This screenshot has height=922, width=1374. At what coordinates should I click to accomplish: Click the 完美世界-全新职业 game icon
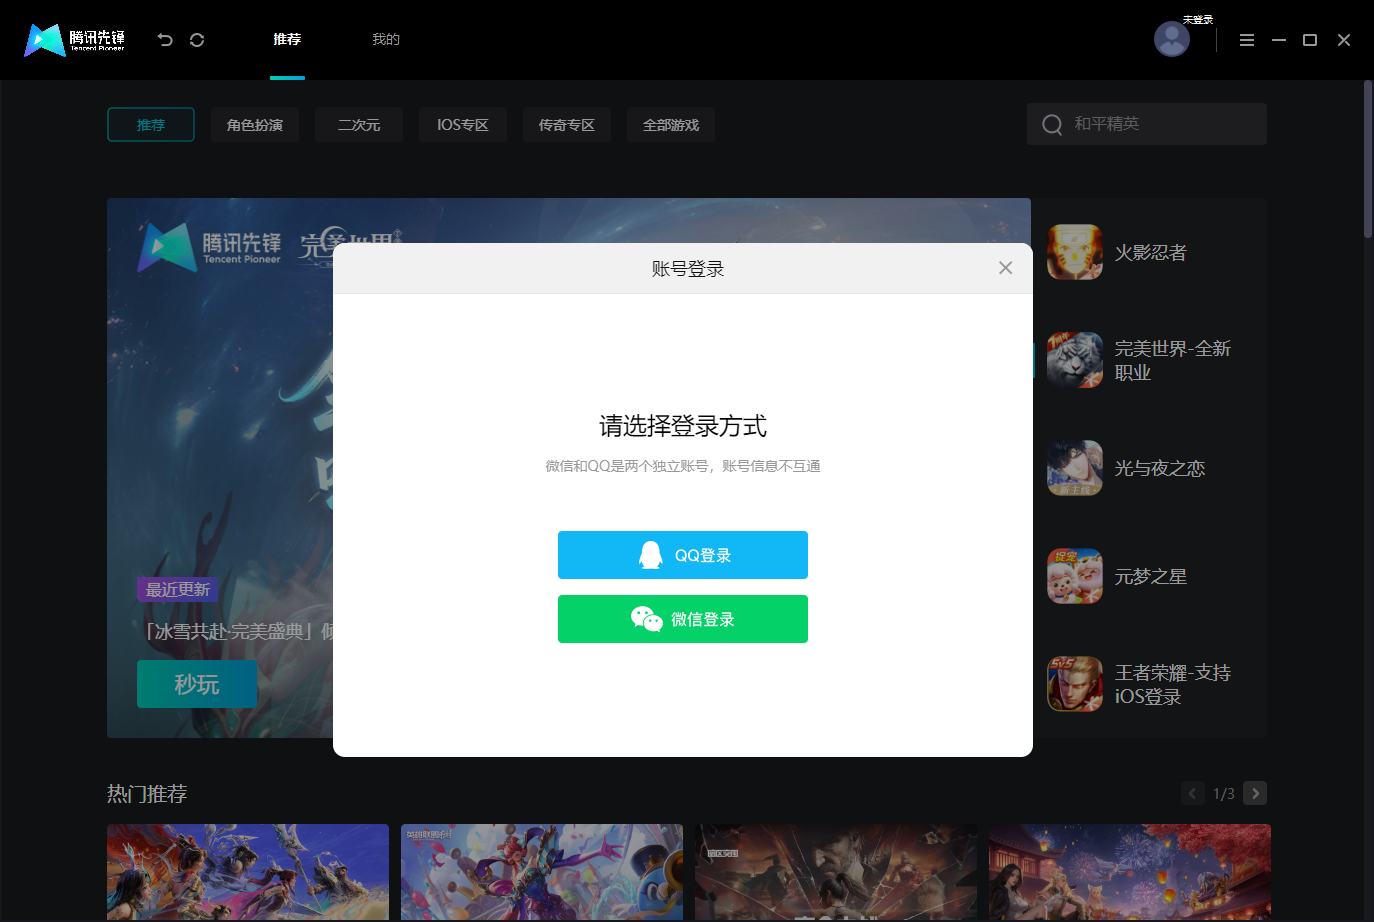click(x=1075, y=359)
